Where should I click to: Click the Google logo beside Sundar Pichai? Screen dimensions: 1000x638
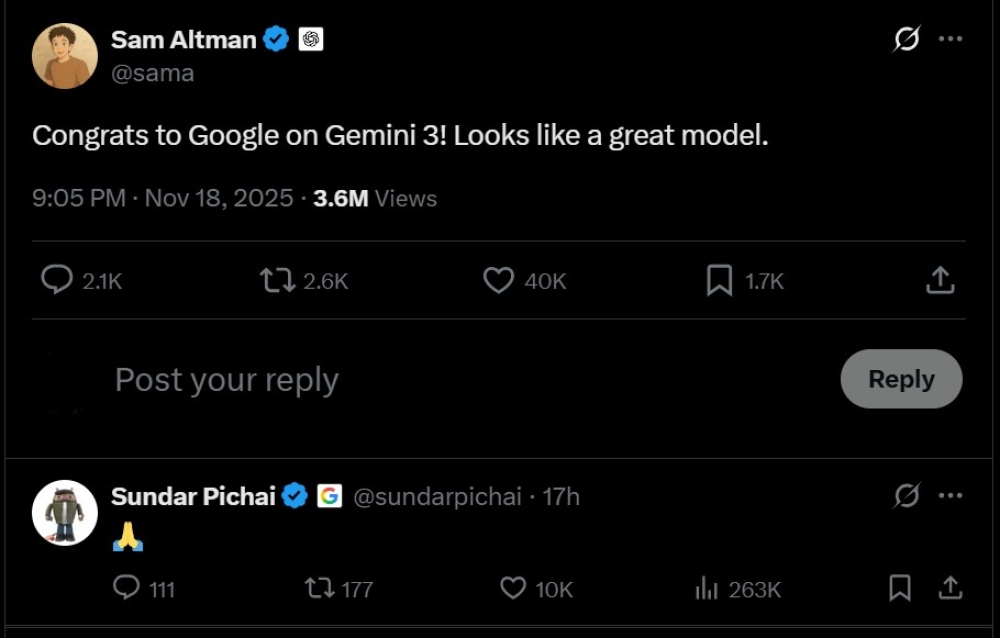point(330,496)
